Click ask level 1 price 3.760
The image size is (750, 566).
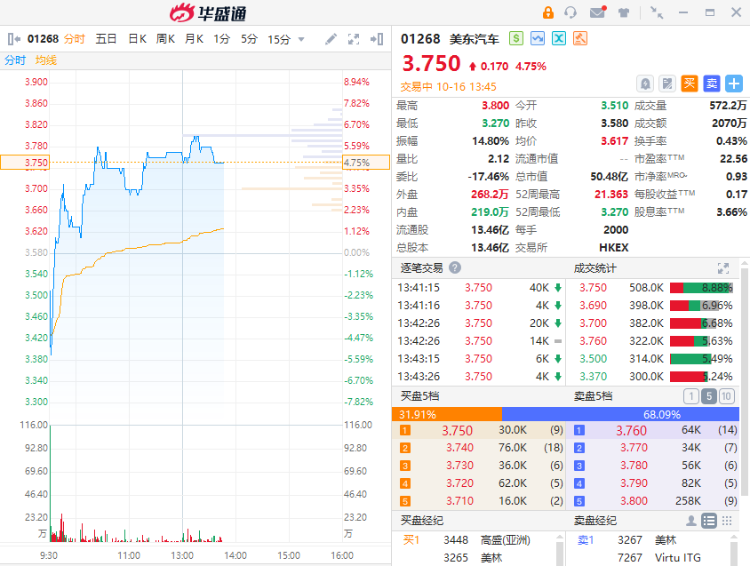coord(631,431)
